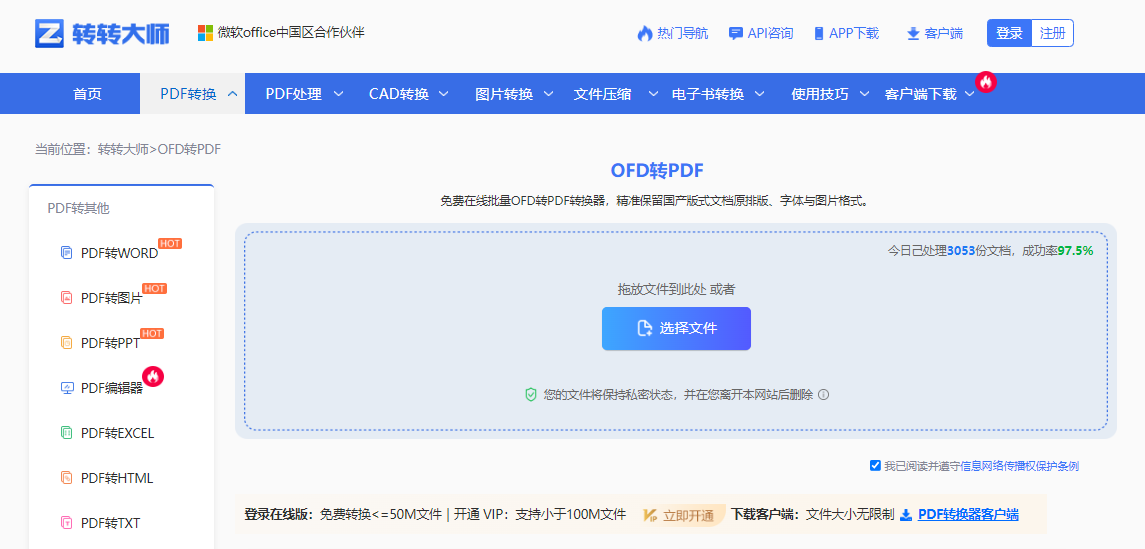
Task: Click the PDF转图片 picture icon
Action: click(66, 298)
